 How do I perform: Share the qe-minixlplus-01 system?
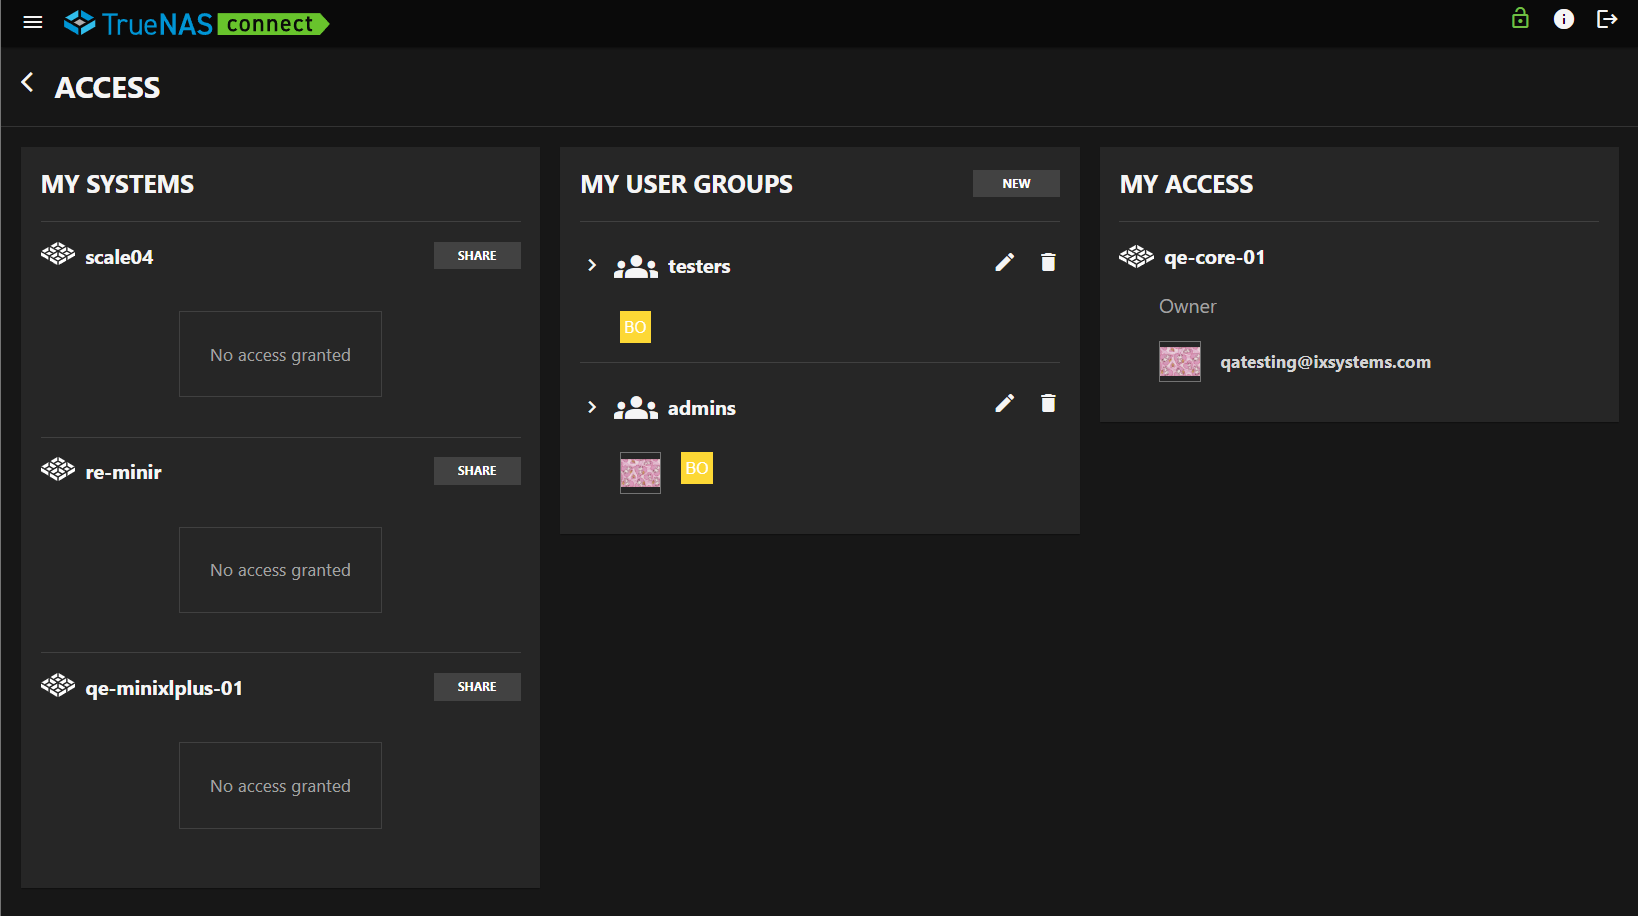tap(477, 687)
